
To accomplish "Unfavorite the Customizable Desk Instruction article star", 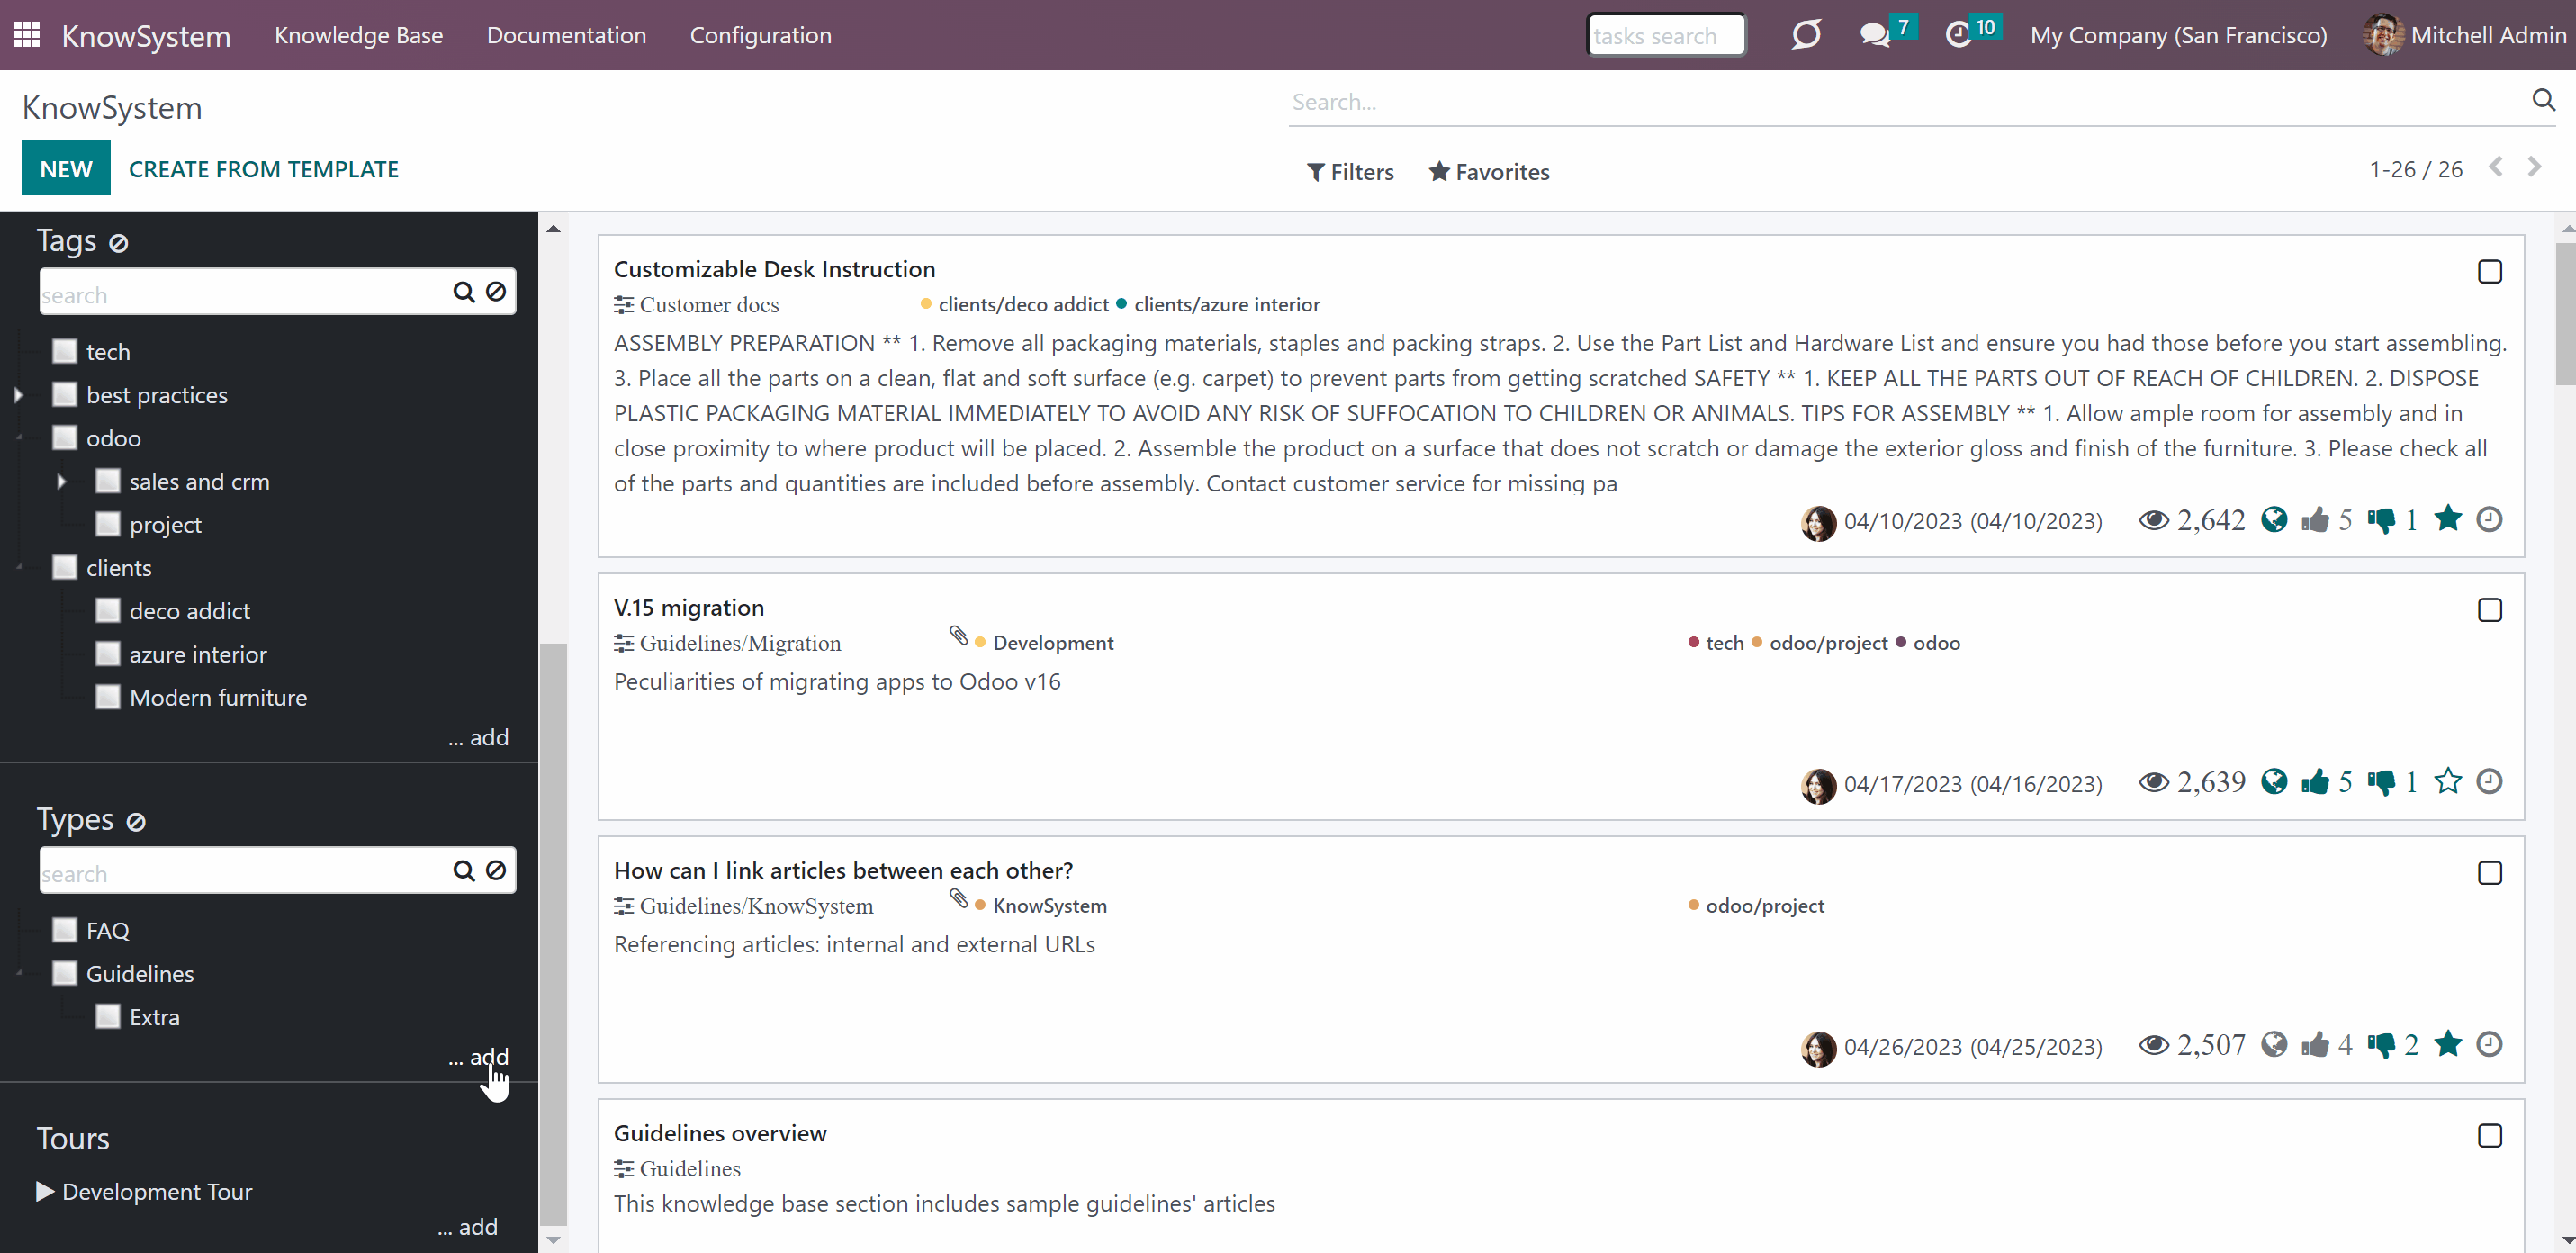I will click(x=2448, y=519).
